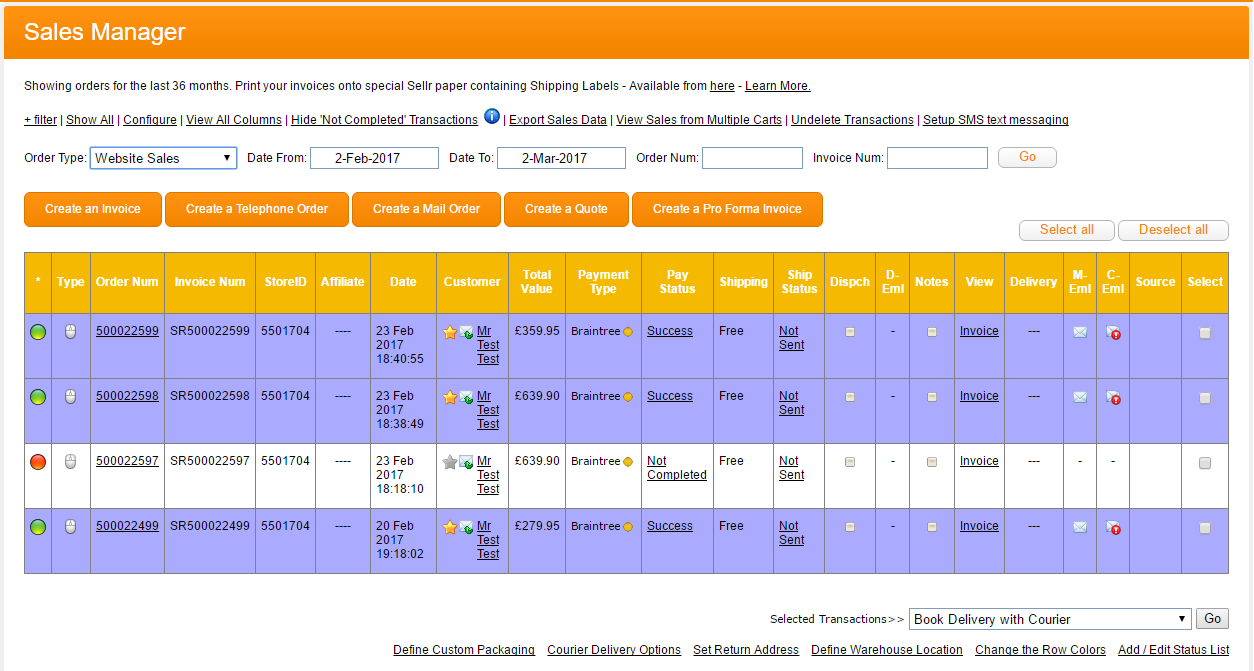Open the Date From date picker field
This screenshot has height=671, width=1254.
coord(374,158)
